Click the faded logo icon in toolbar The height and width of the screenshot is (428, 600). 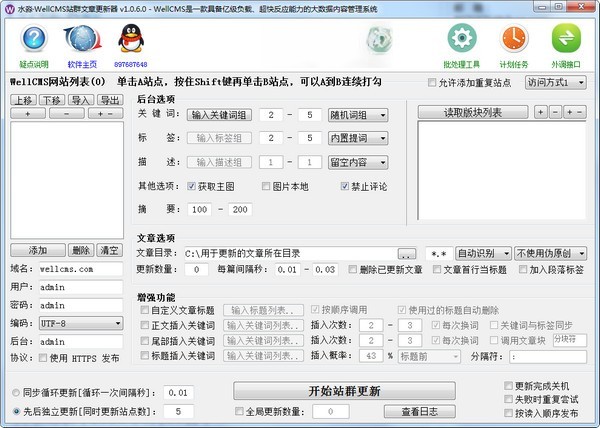click(x=379, y=39)
